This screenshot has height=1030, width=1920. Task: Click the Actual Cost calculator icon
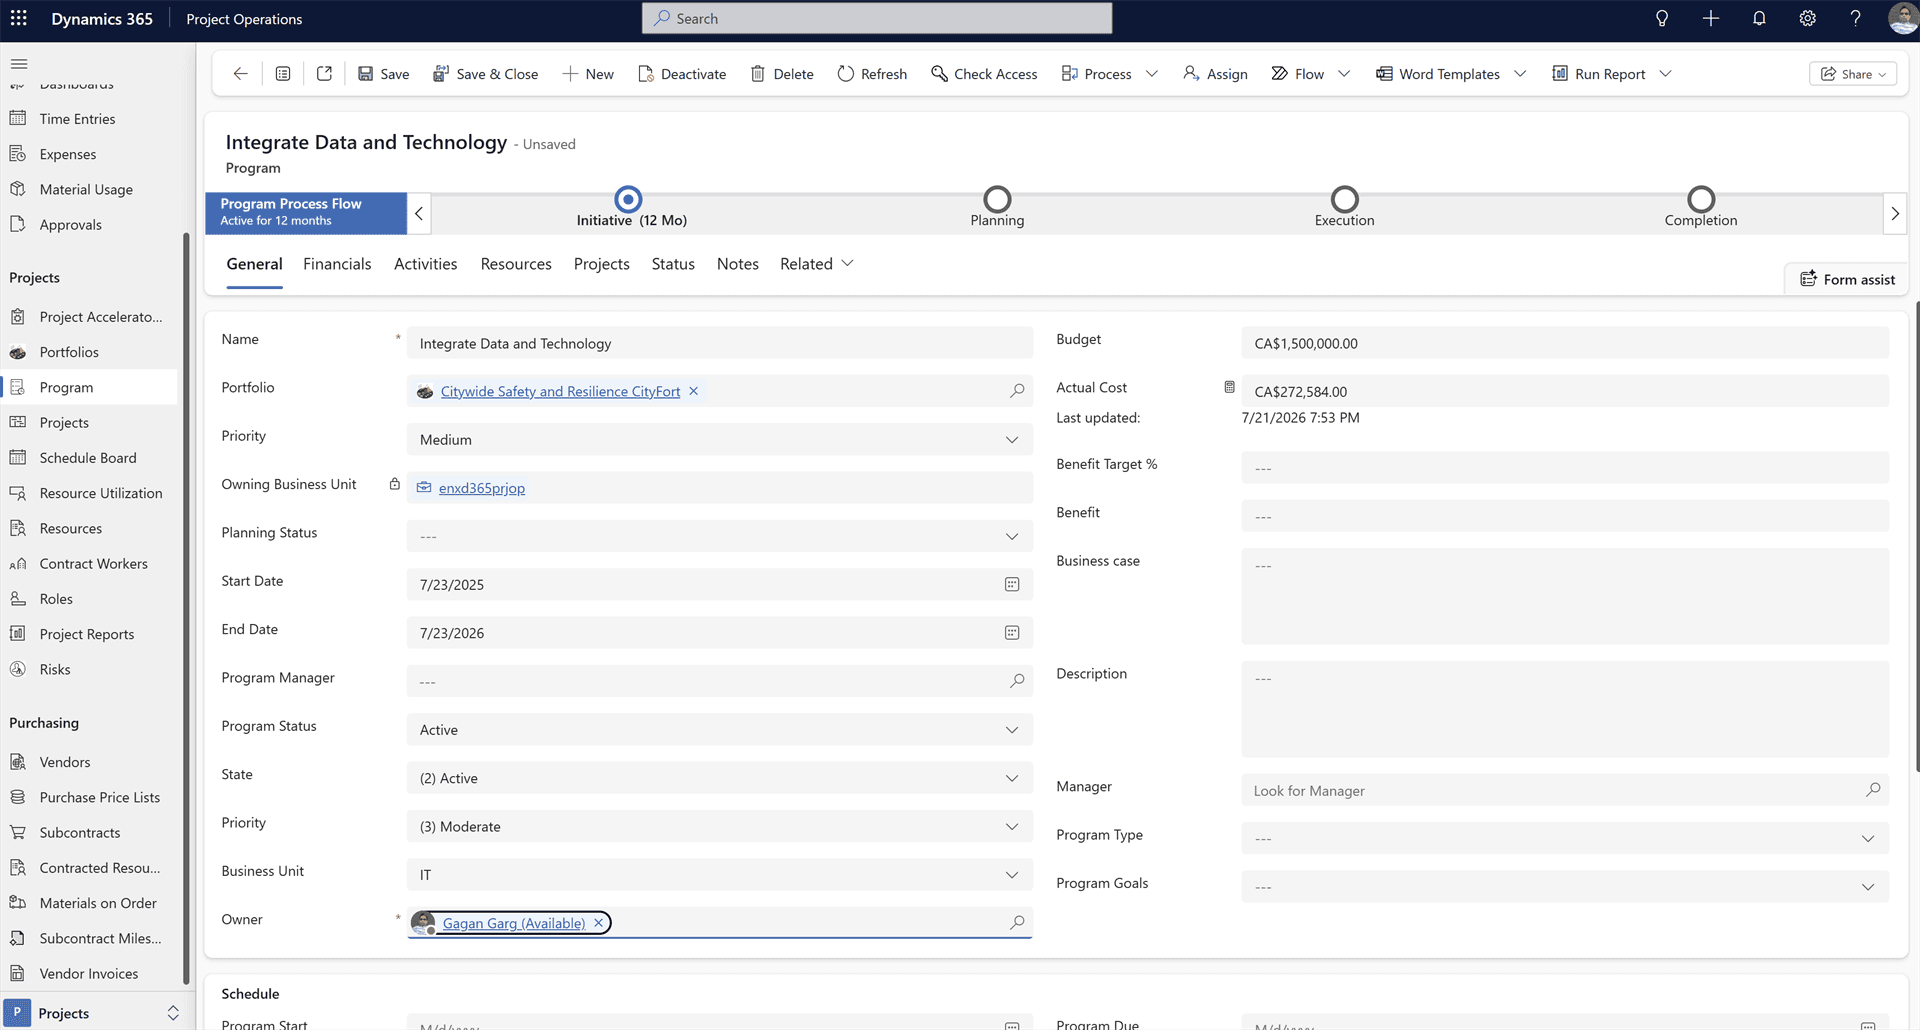tap(1229, 387)
